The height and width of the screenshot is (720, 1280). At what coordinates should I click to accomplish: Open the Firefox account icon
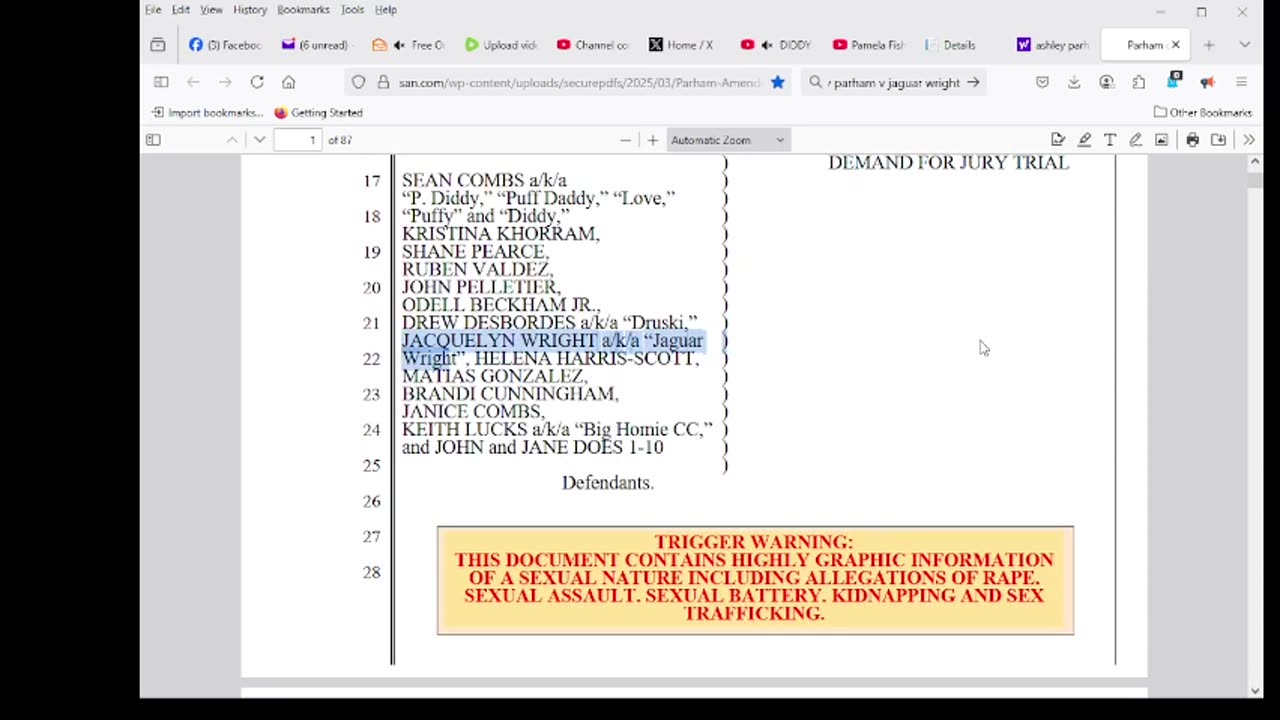pyautogui.click(x=1106, y=82)
